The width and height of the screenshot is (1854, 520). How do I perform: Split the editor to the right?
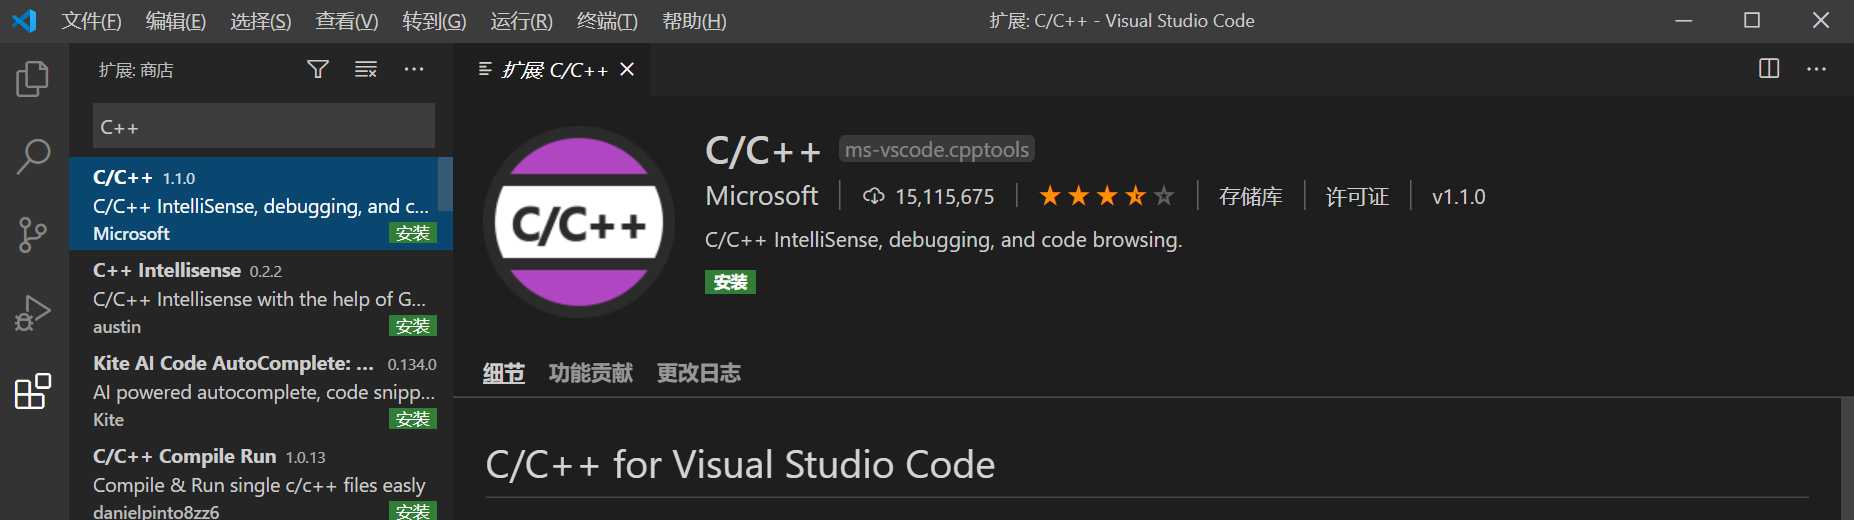1769,69
